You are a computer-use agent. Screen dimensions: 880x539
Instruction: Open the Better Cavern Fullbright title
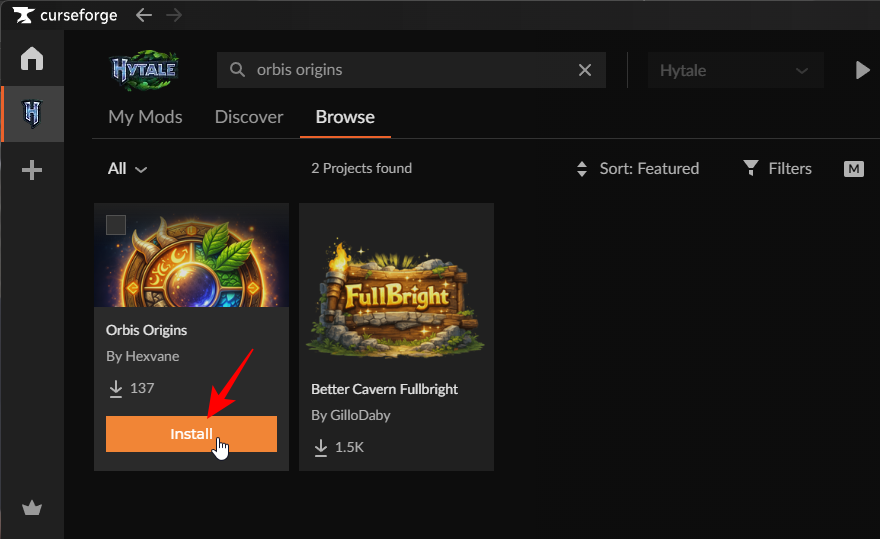click(x=384, y=389)
